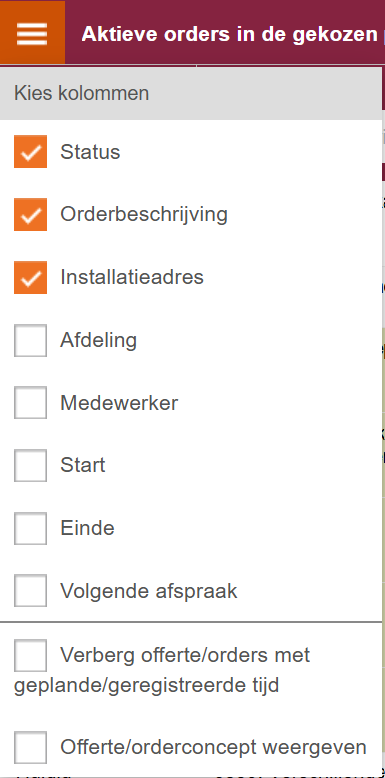Image resolution: width=385 pixels, height=778 pixels.
Task: Uncheck the Installatieadres column checkbox
Action: (x=30, y=277)
